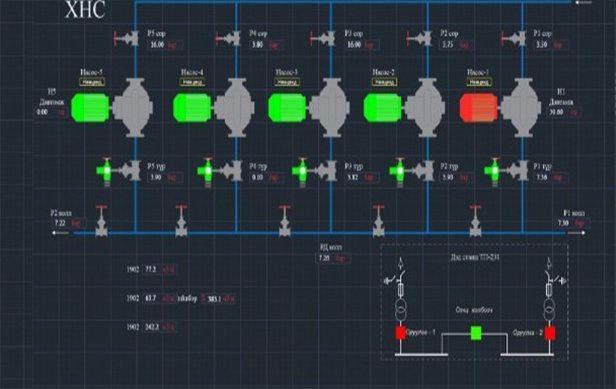616x389 pixels.
Task: Click the P3 тур pressure value 3.82
Action: click(353, 178)
